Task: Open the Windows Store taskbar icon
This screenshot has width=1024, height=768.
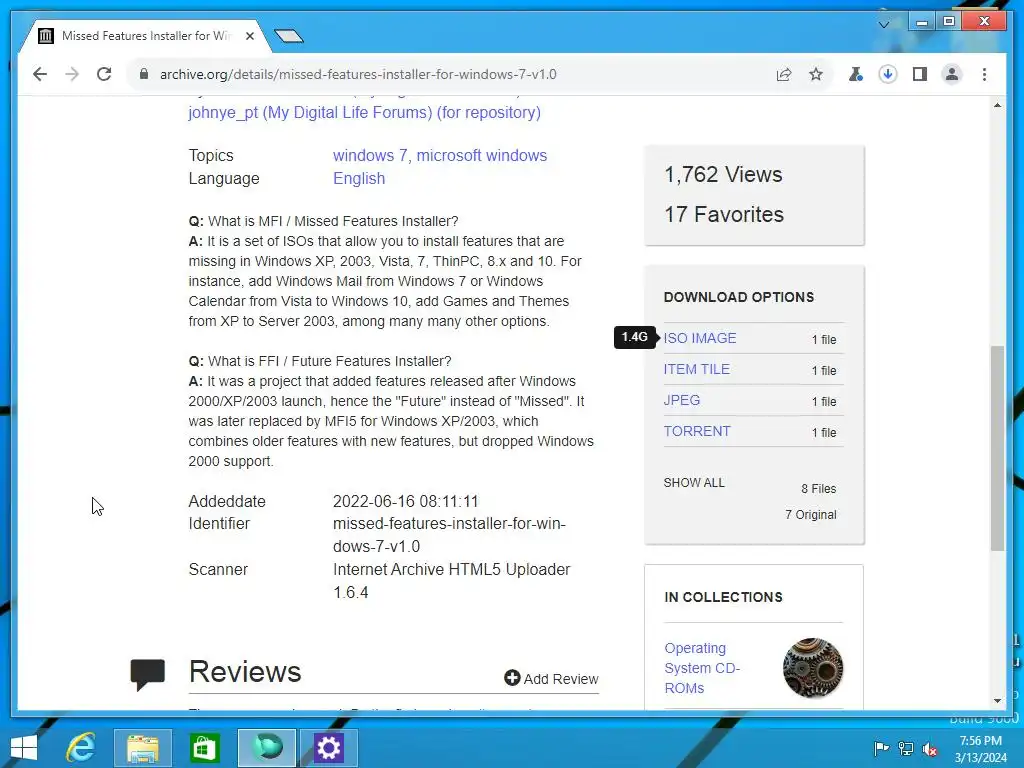Action: tap(204, 748)
